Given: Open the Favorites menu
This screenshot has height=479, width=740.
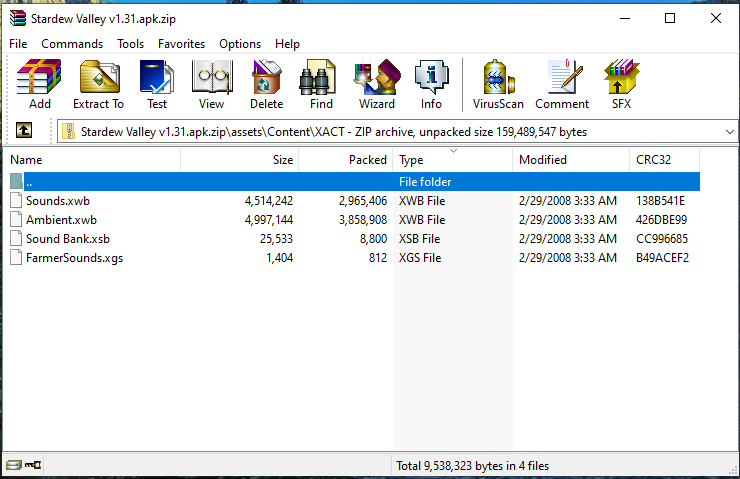Looking at the screenshot, I should click(x=181, y=44).
